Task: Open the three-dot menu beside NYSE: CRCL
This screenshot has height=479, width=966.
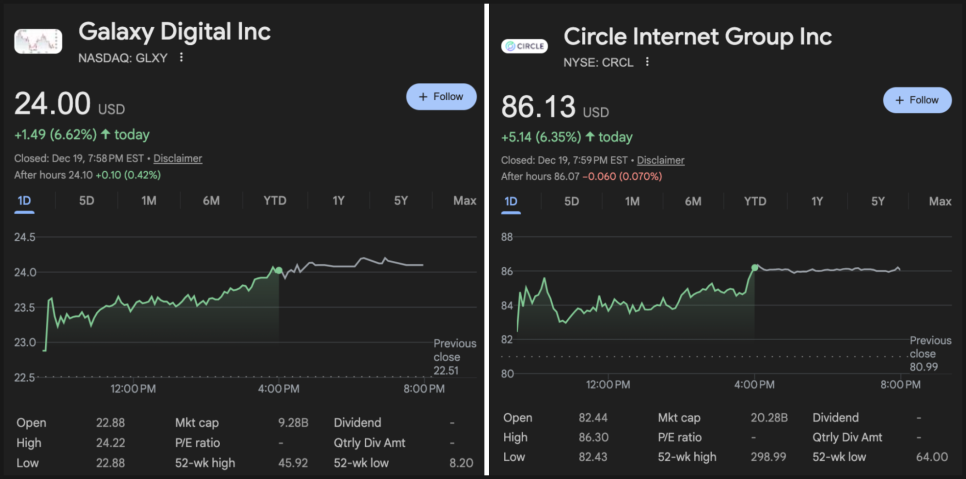Action: [647, 62]
